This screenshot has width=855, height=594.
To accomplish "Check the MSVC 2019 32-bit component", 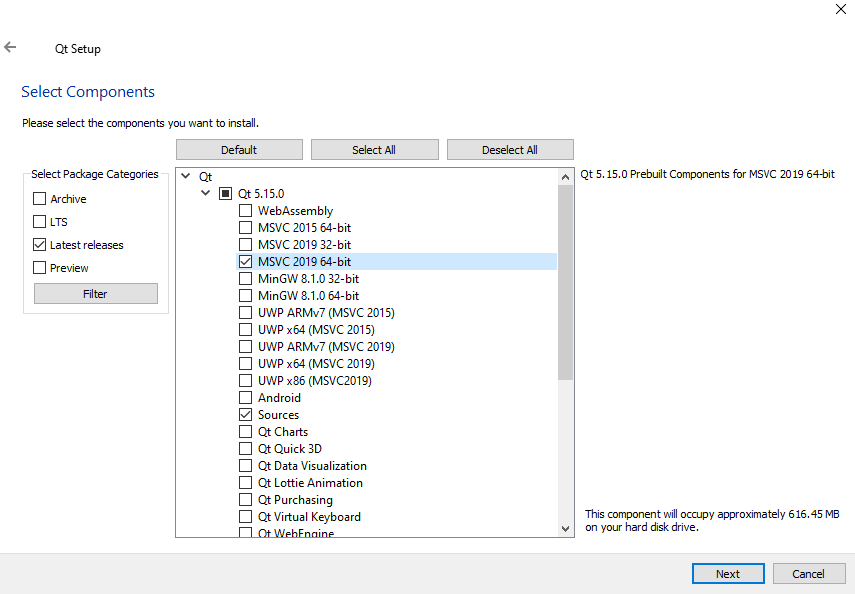I will coord(245,244).
